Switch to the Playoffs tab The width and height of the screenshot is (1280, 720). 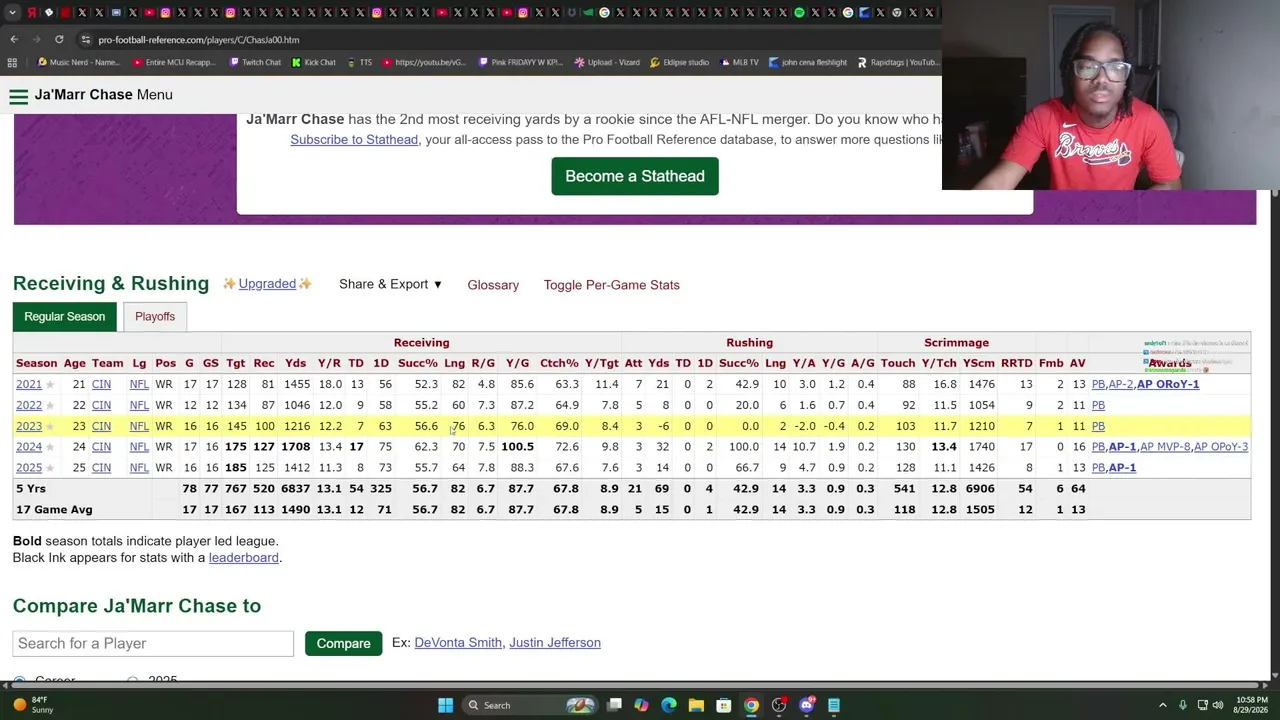click(155, 316)
